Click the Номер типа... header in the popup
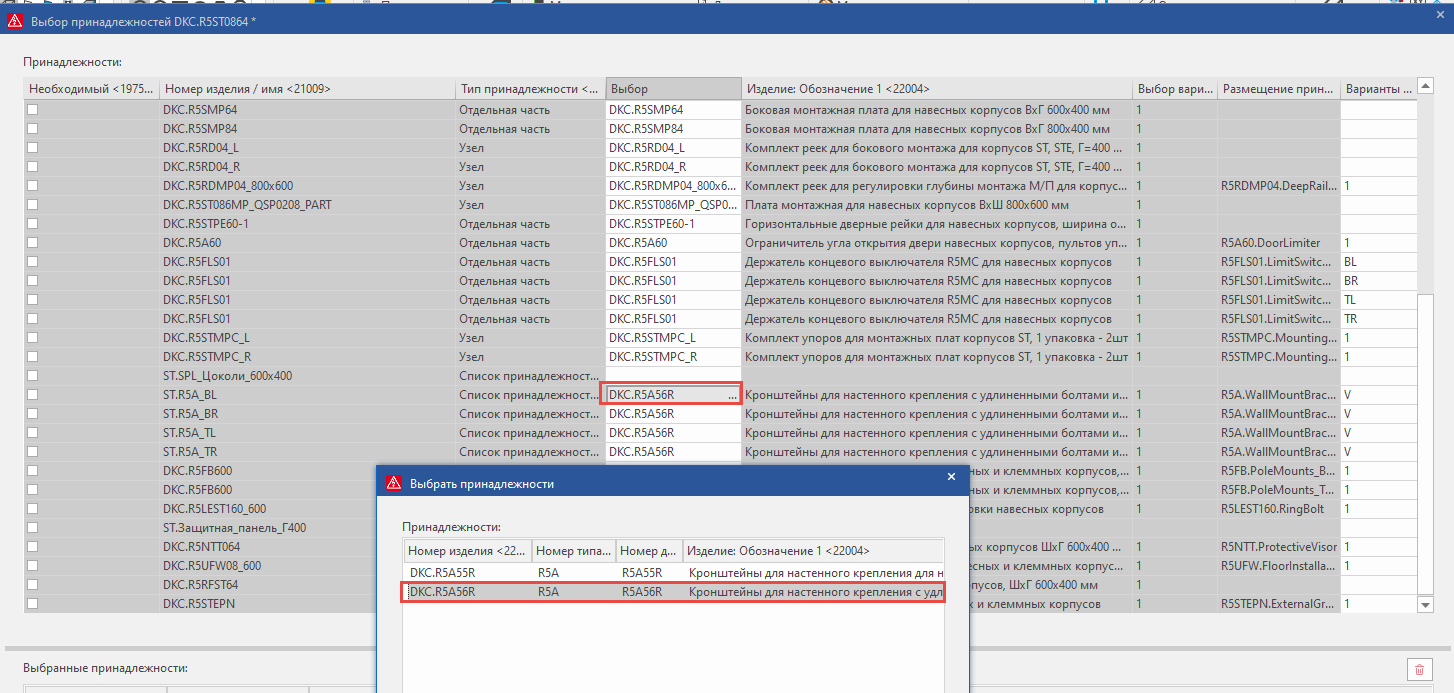The image size is (1454, 693). click(573, 551)
